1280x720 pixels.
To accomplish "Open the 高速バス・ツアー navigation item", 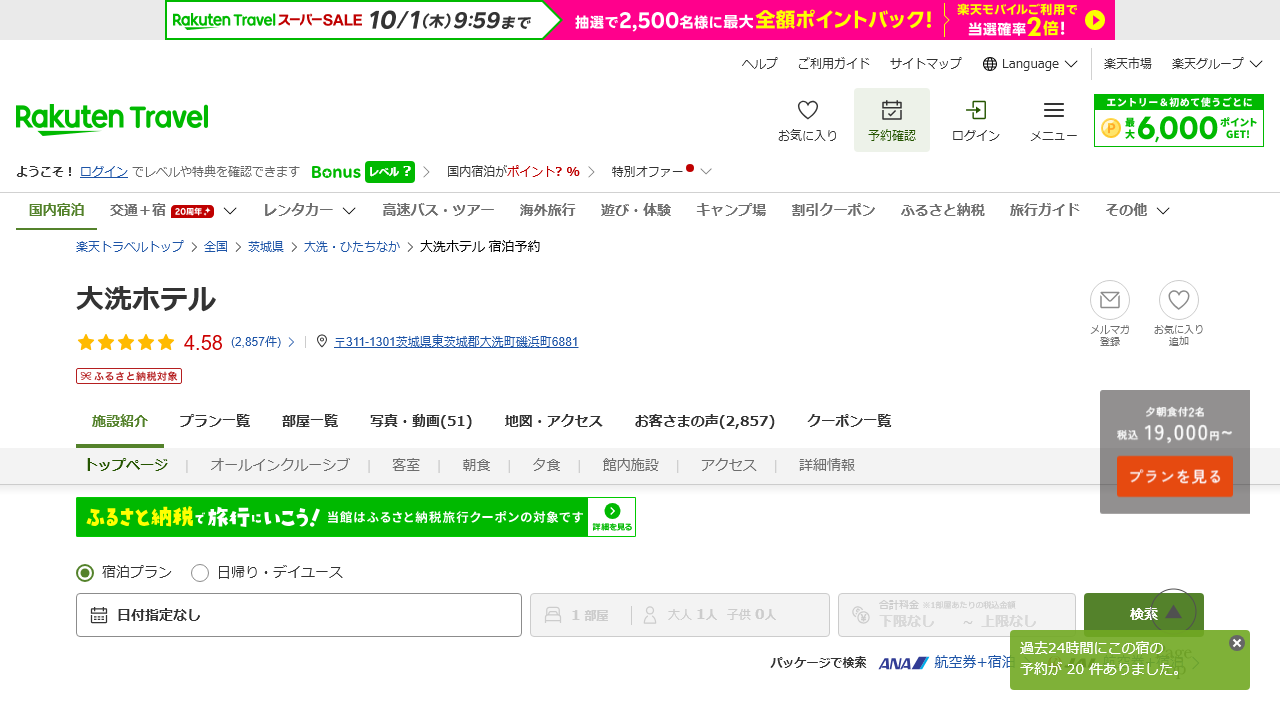I will 438,210.
